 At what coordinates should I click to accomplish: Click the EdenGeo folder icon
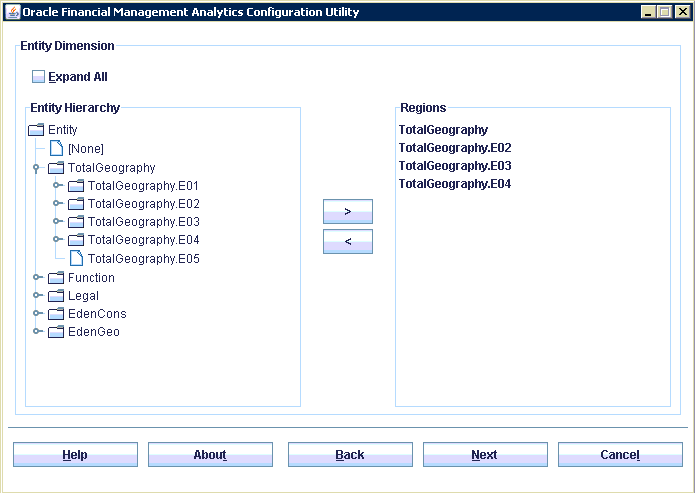[x=56, y=332]
